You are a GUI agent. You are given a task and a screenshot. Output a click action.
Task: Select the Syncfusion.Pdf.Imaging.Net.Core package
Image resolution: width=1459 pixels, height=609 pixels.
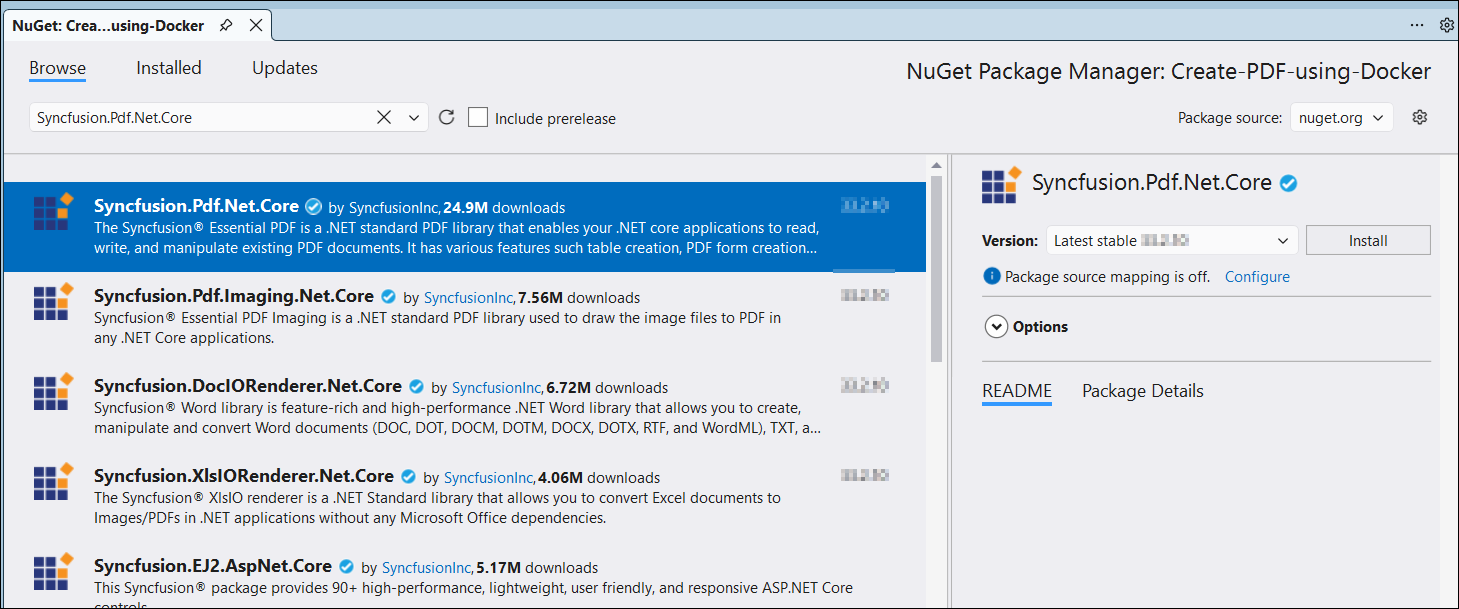pyautogui.click(x=465, y=317)
